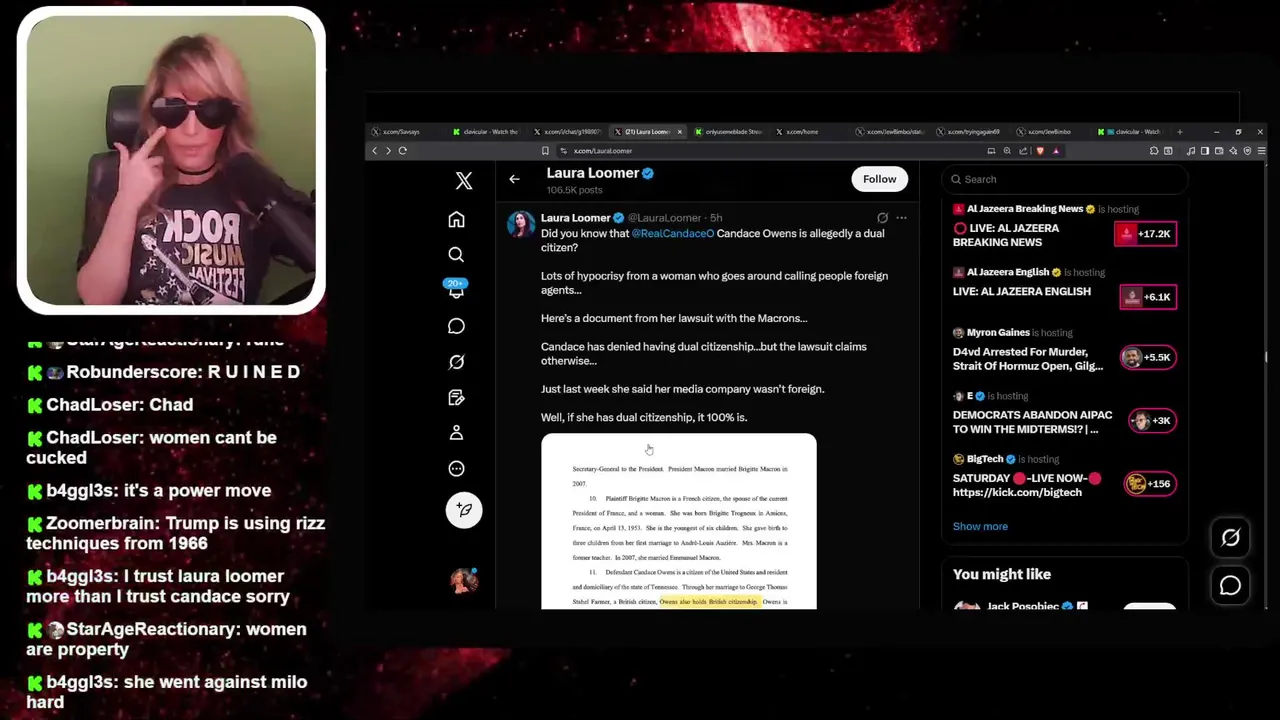
Task: Switch to first clavicular Kick tab
Action: pyautogui.click(x=487, y=132)
